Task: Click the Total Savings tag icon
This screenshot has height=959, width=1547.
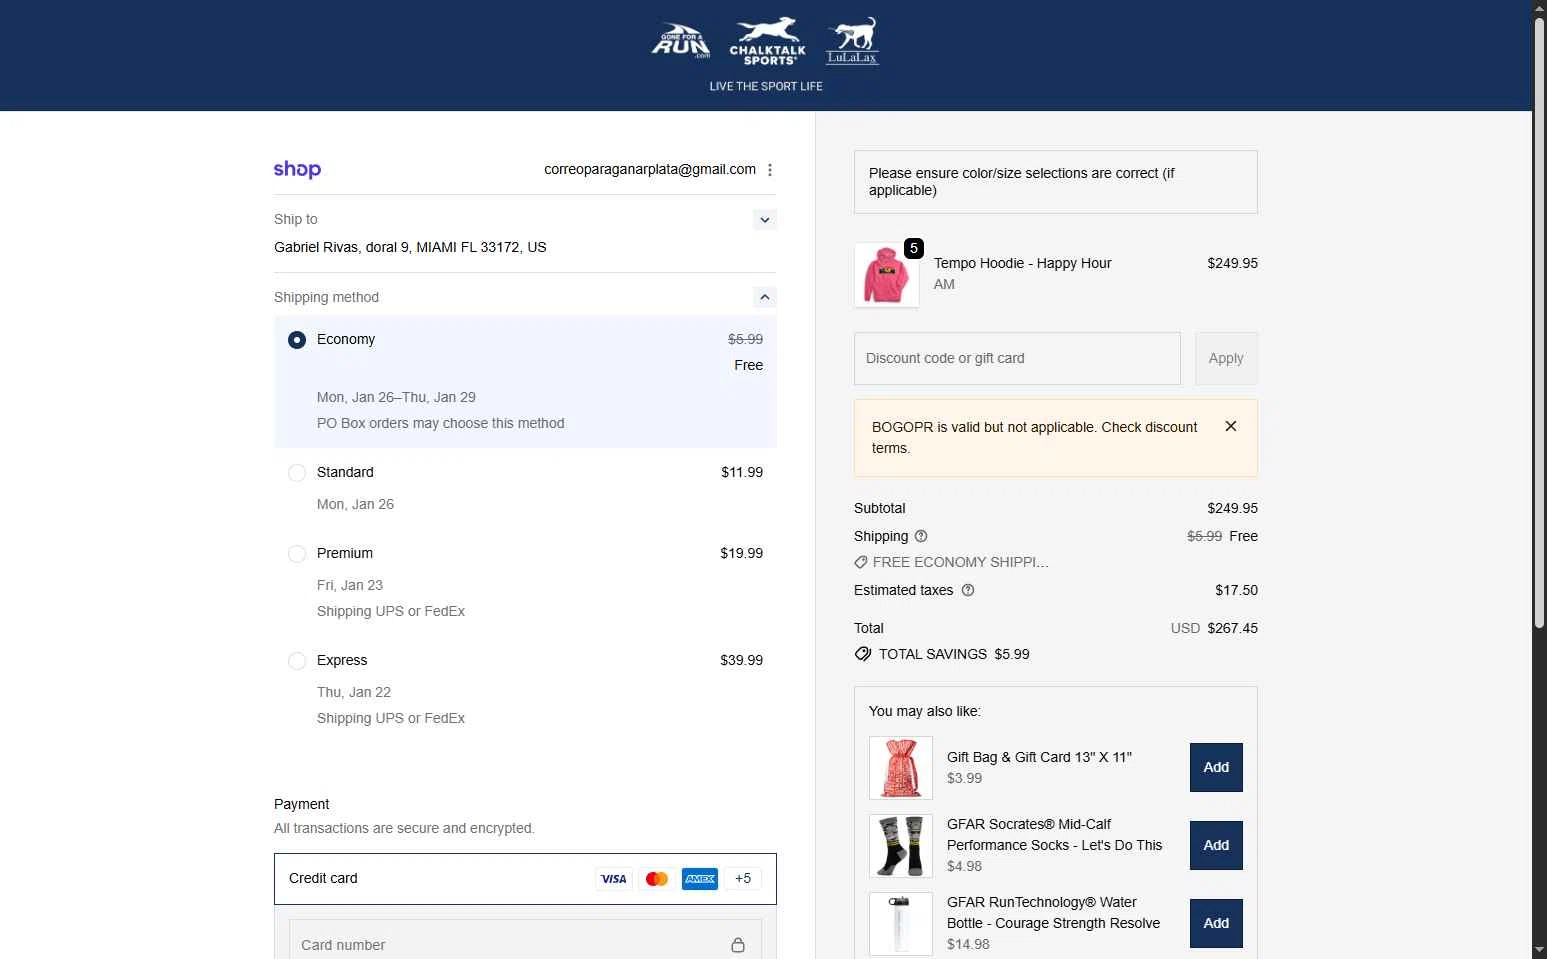Action: pos(863,654)
